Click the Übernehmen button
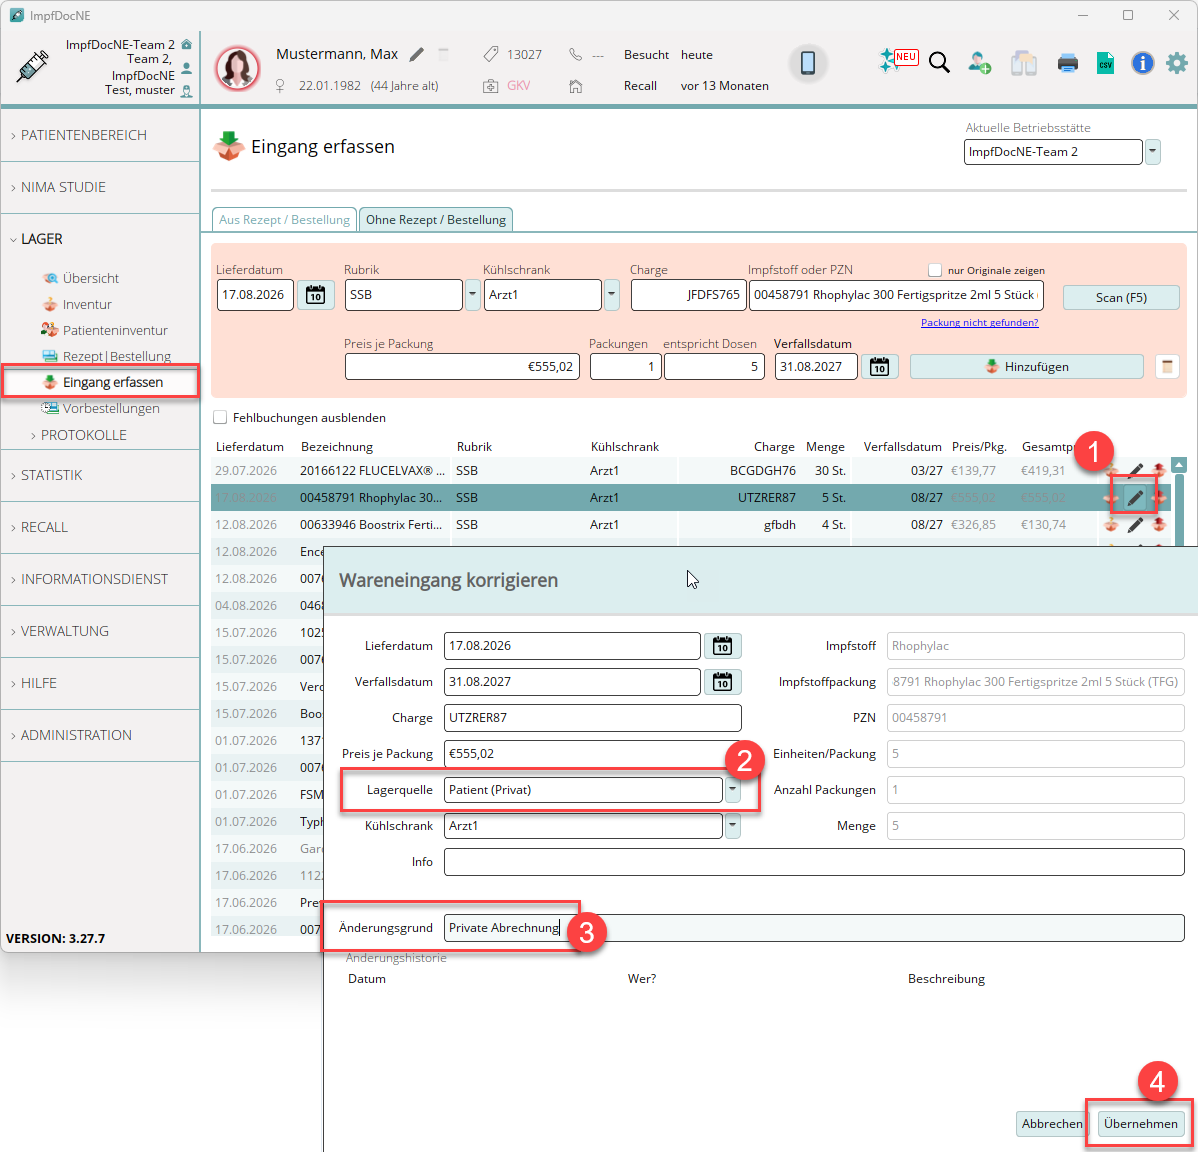This screenshot has width=1198, height=1152. point(1140,1123)
